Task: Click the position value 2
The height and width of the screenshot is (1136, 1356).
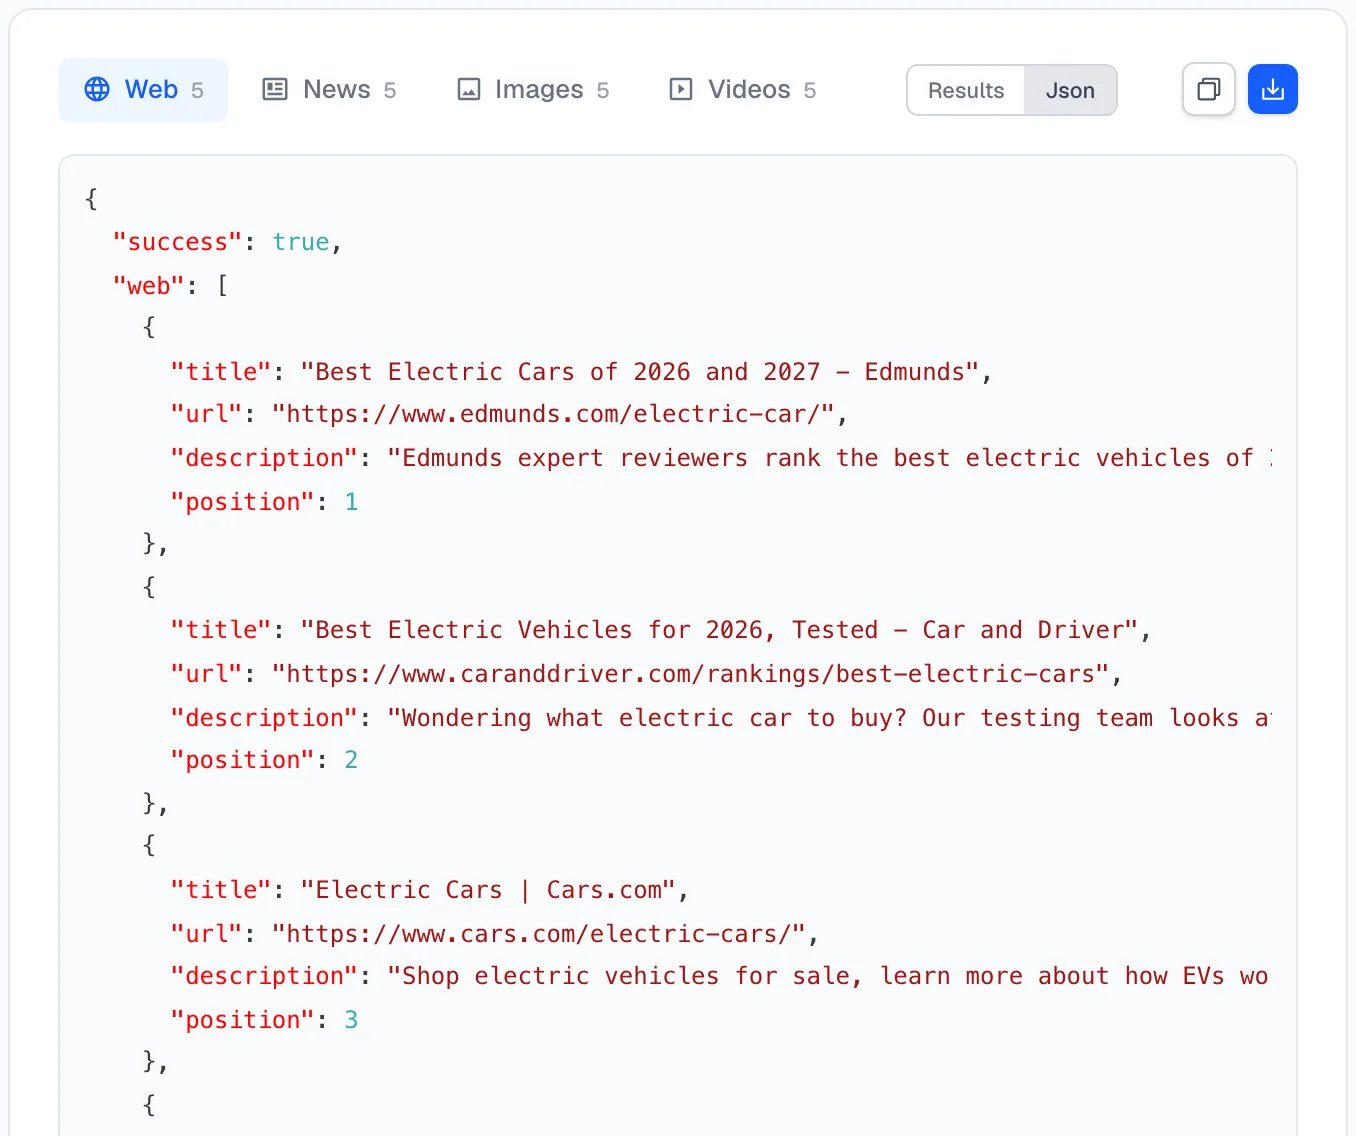Action: [351, 760]
